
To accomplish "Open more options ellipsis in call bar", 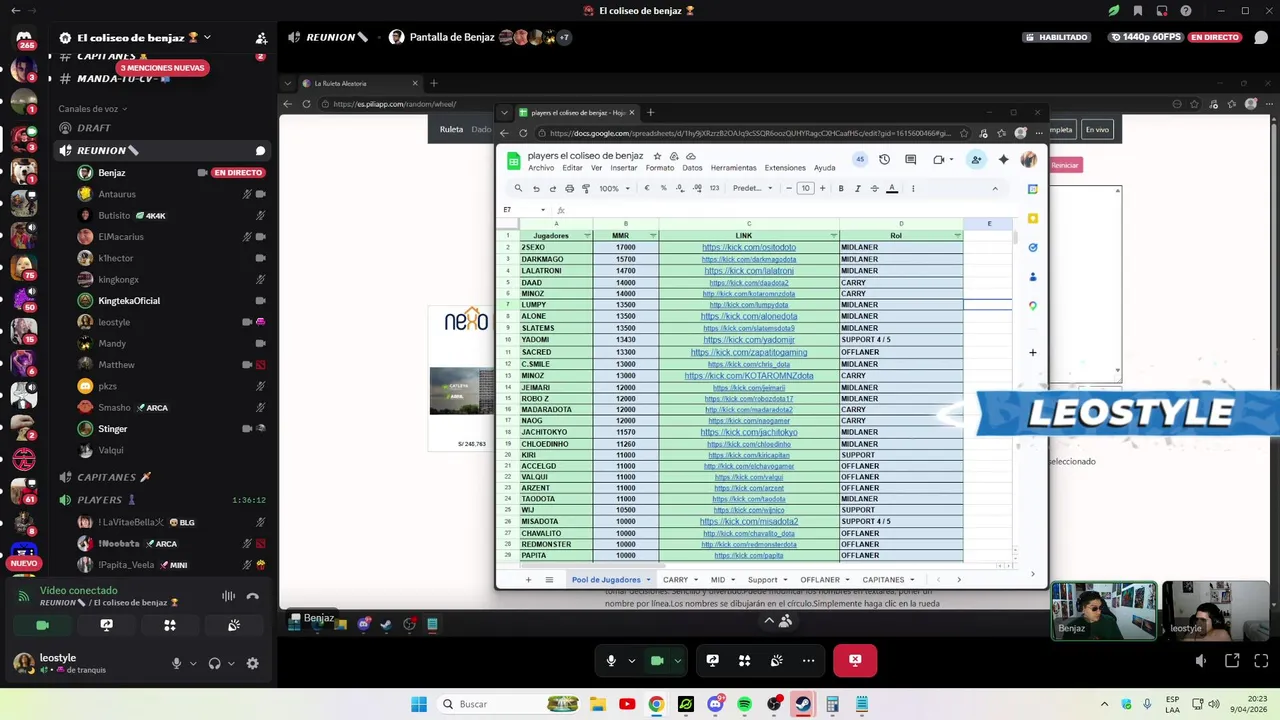I will pos(808,660).
